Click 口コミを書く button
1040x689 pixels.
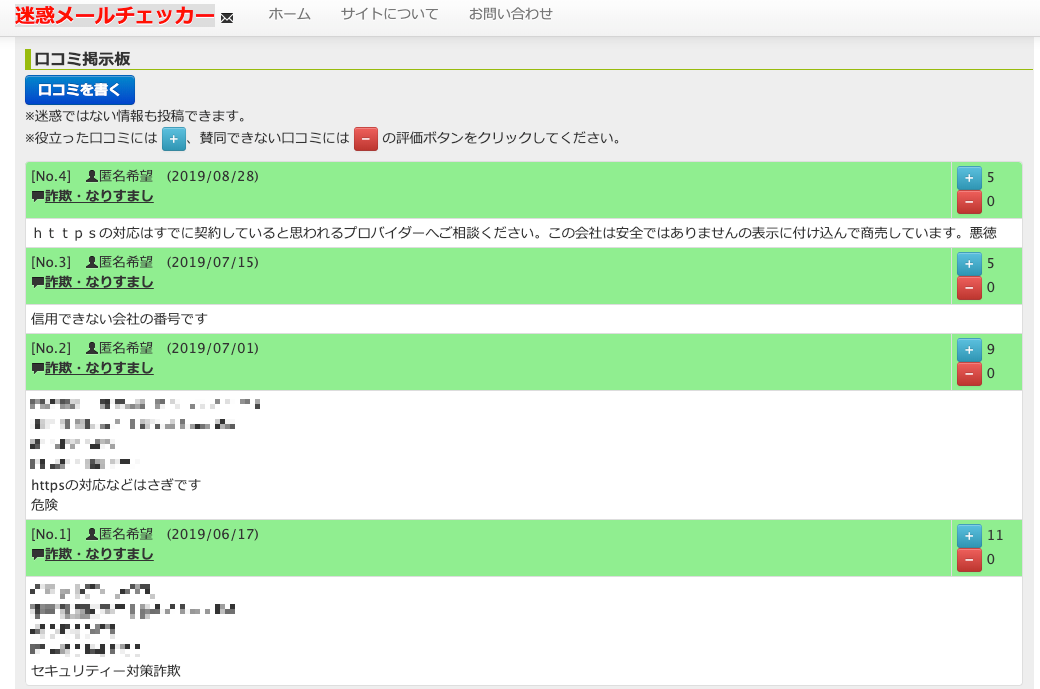click(x=80, y=90)
